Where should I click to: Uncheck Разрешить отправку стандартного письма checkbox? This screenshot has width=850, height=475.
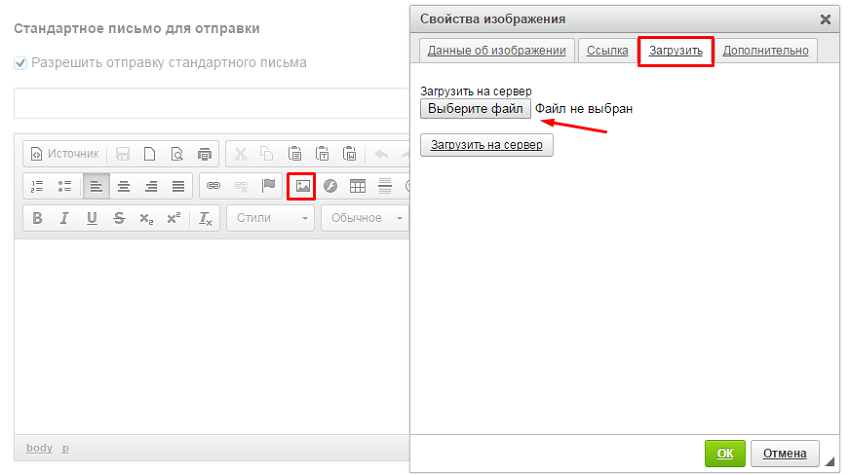20,63
